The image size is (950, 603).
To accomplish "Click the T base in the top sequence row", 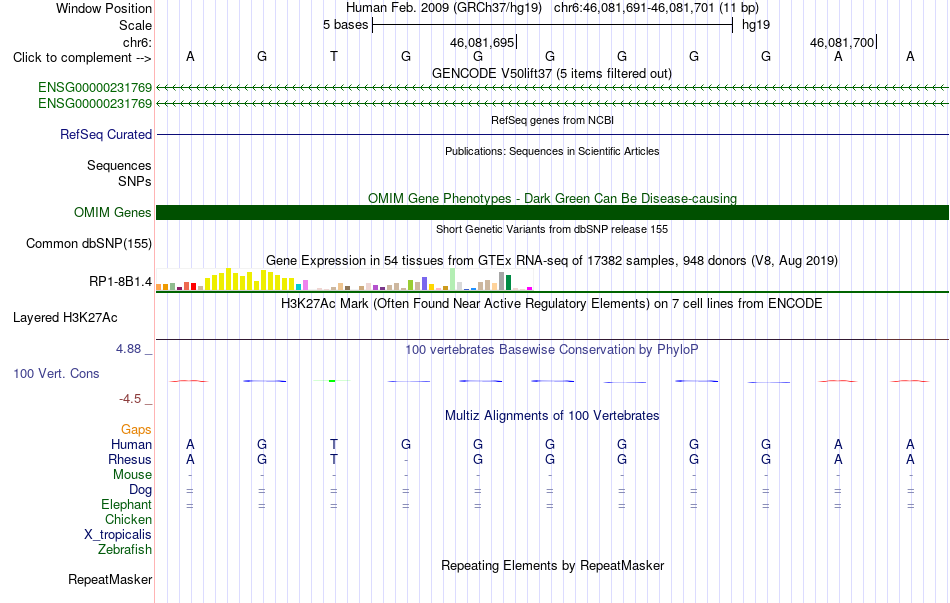I will pos(334,56).
